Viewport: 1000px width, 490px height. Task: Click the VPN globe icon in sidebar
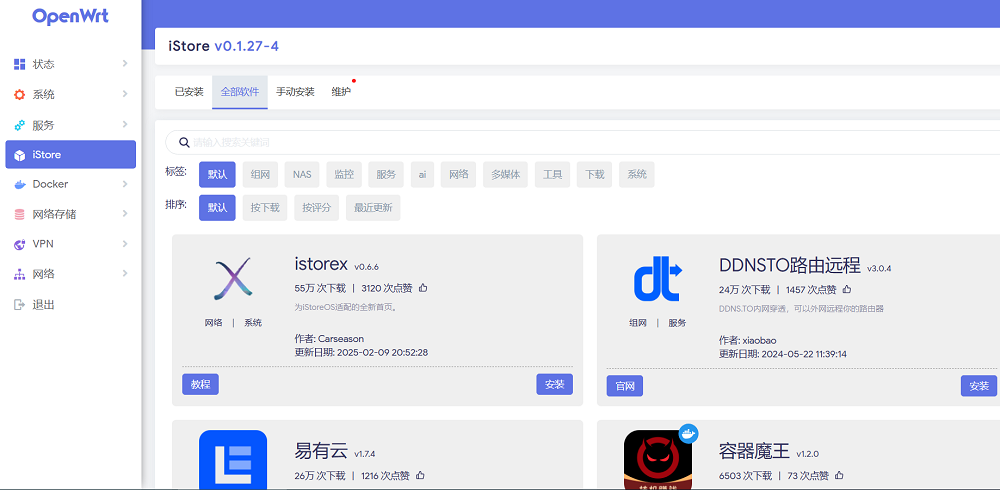[20, 244]
